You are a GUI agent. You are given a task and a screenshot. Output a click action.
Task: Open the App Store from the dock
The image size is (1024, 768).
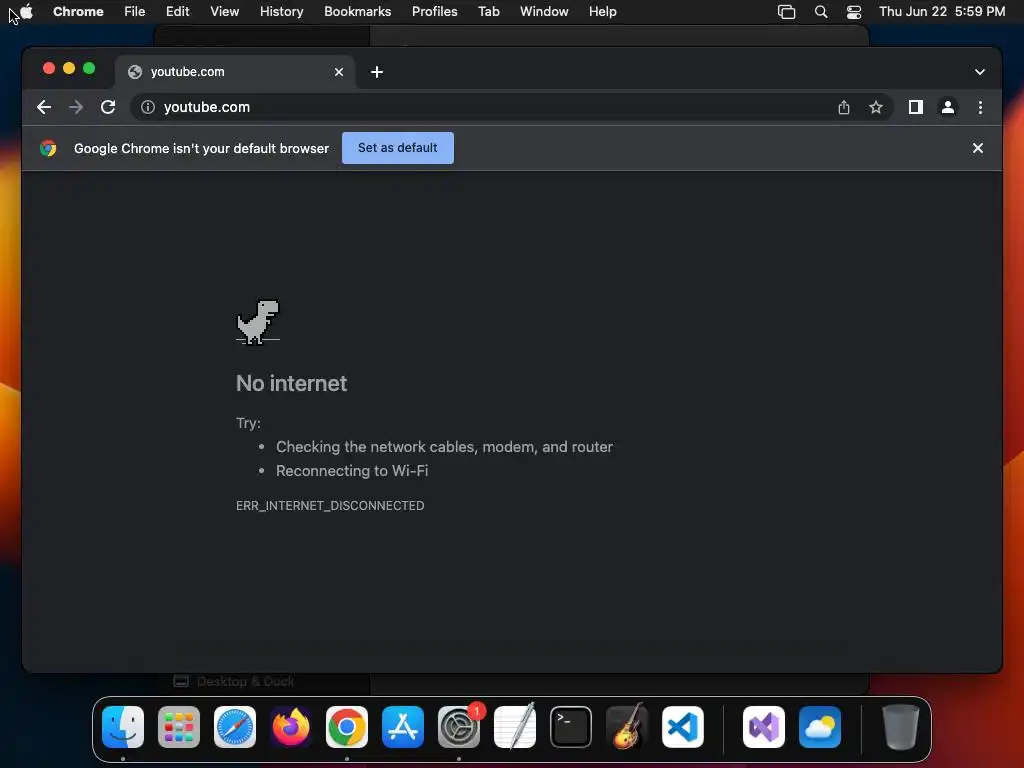click(403, 727)
